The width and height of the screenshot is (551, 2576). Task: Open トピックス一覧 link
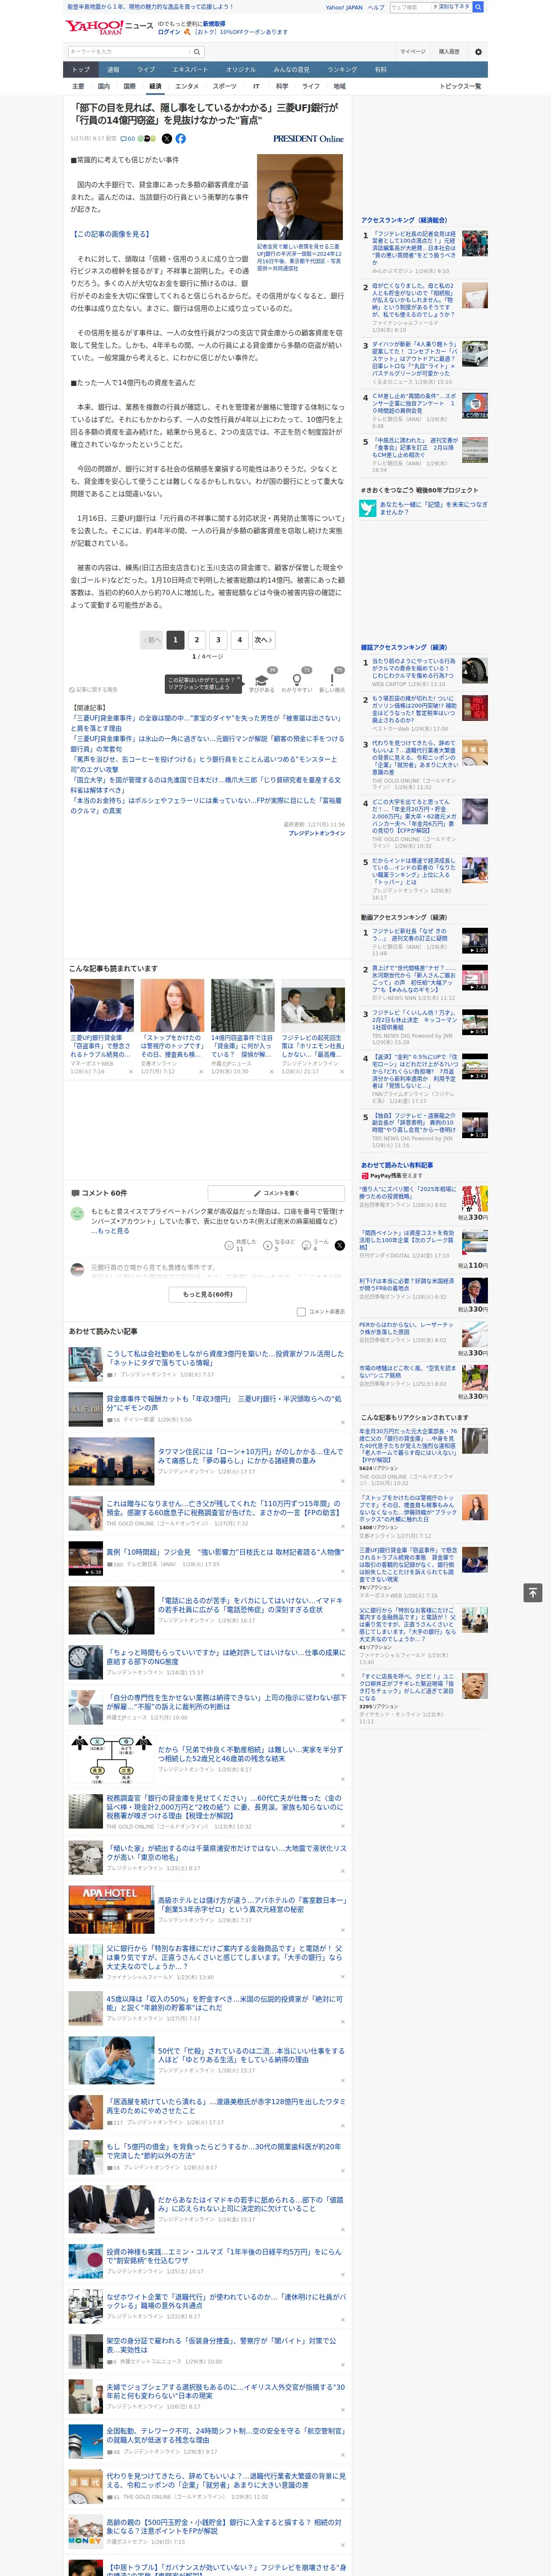(460, 86)
